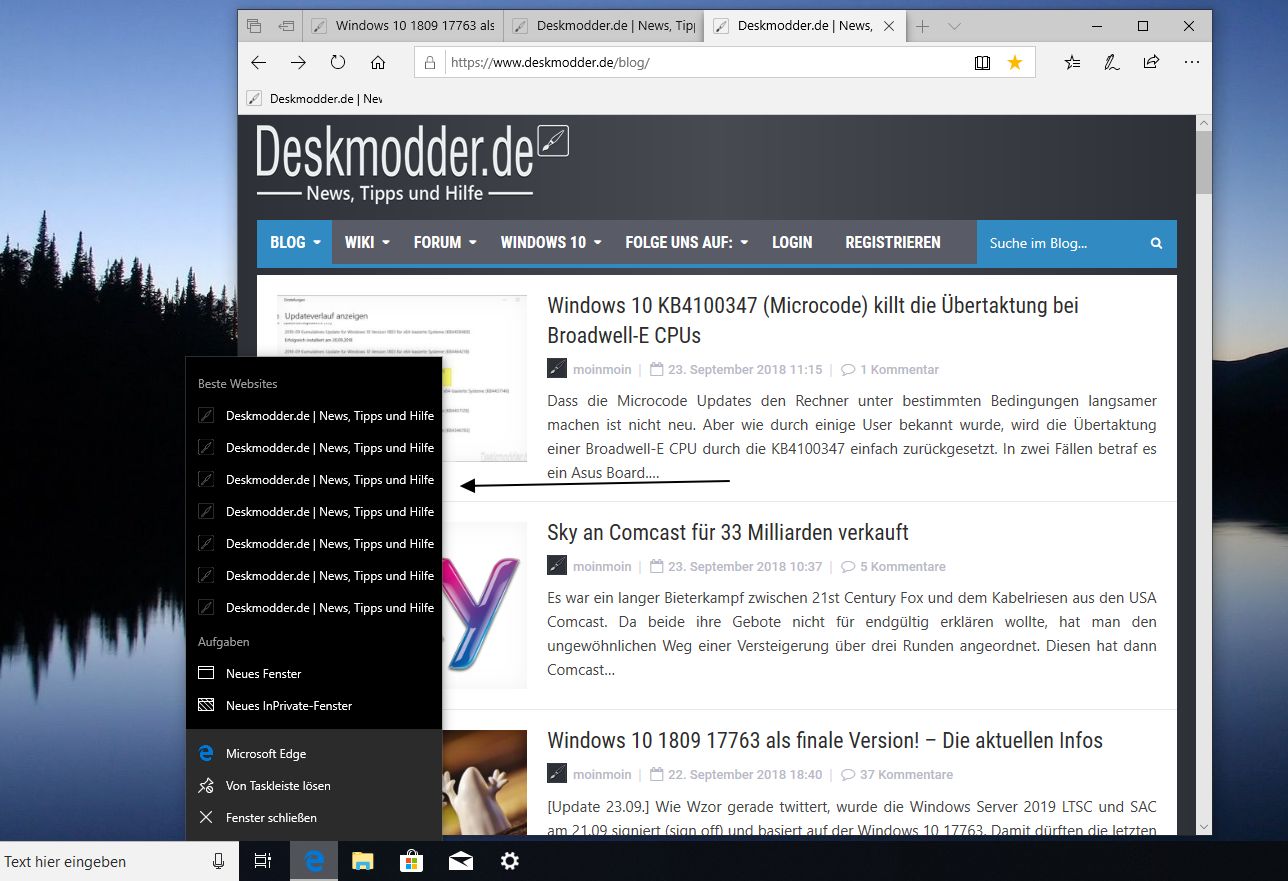Select the first Deskmodder.de jump list entry

click(314, 416)
